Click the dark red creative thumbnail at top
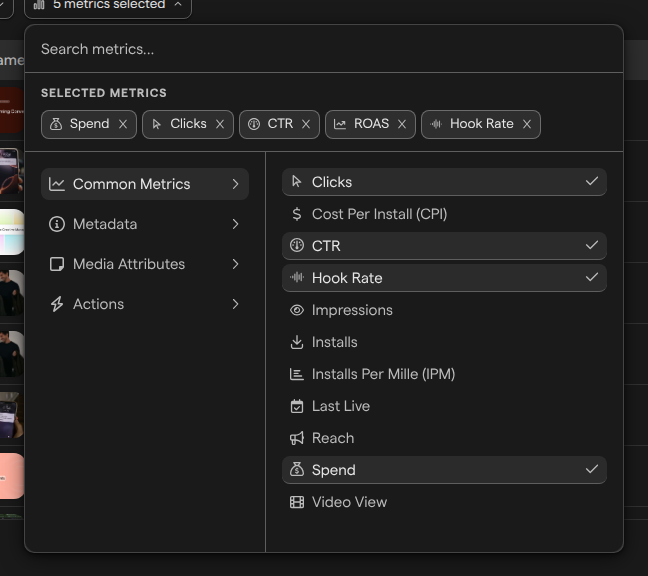The width and height of the screenshot is (648, 576). pos(12,110)
